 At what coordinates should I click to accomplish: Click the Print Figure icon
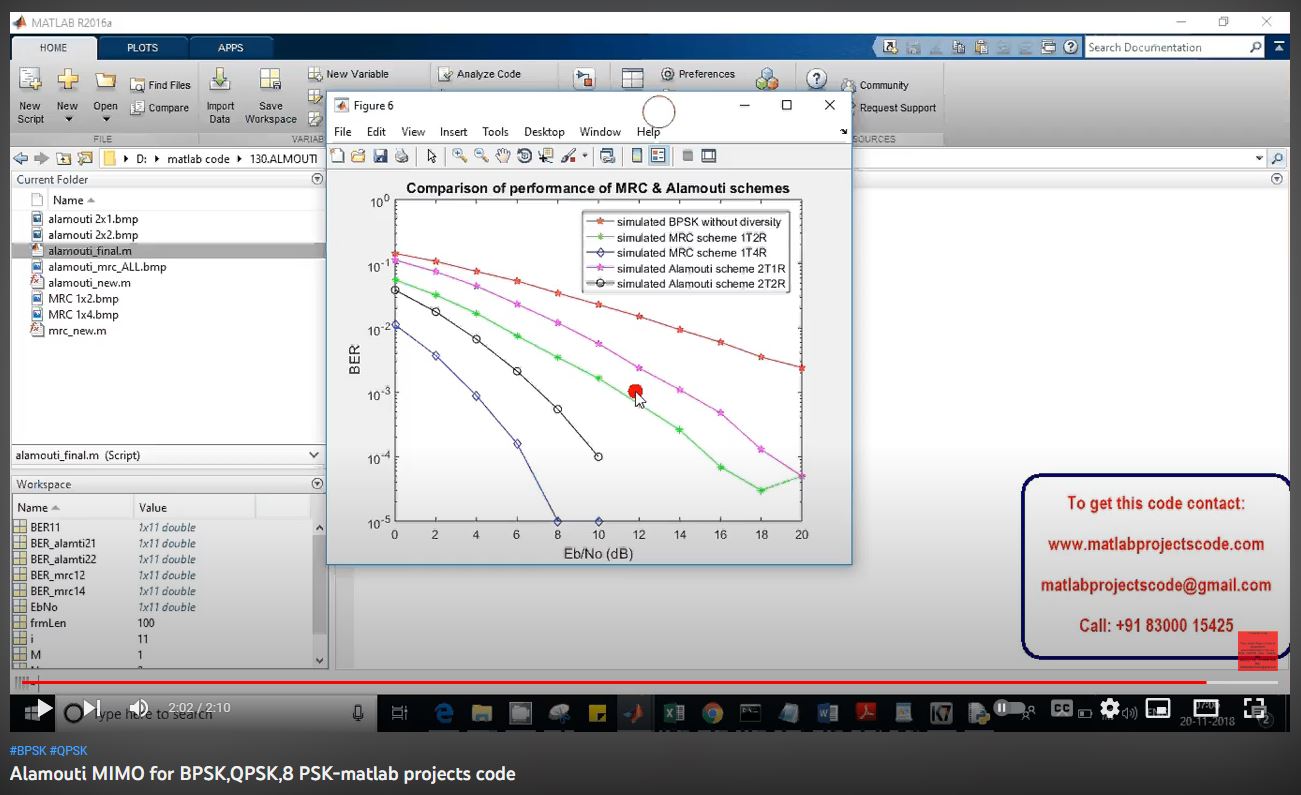401,156
